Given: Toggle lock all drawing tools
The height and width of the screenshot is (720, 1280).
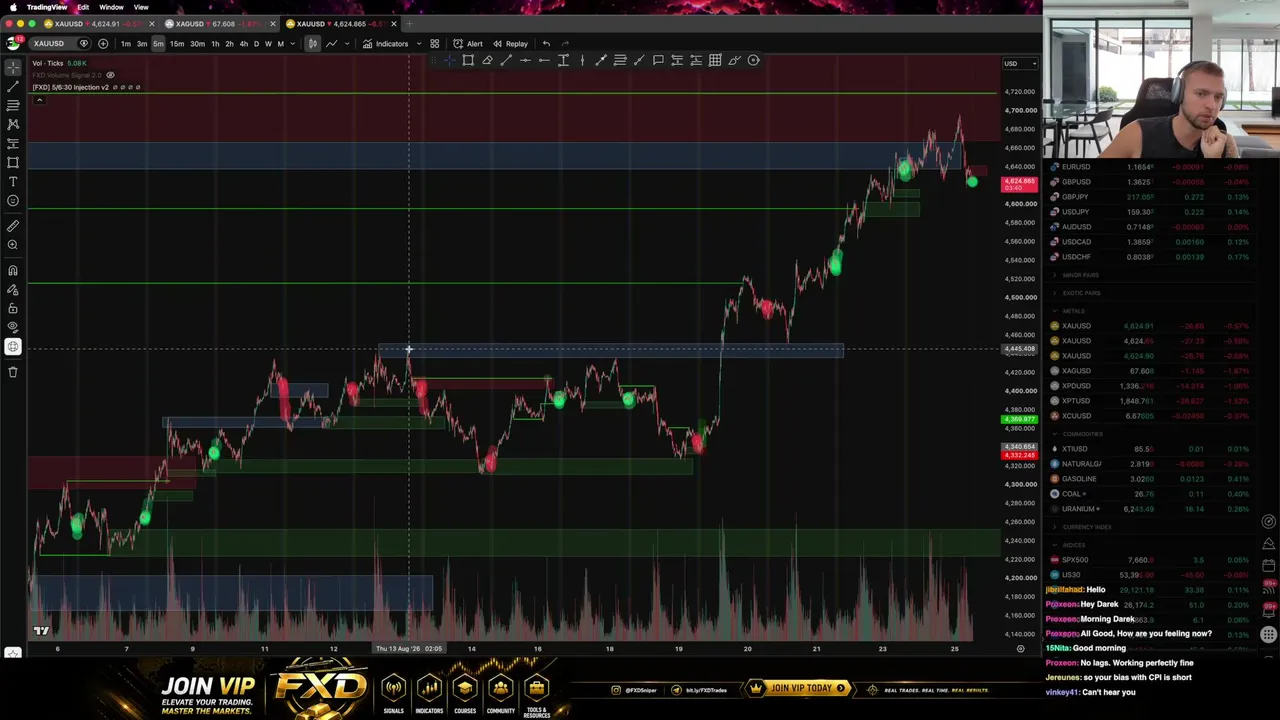Looking at the screenshot, I should (x=13, y=308).
